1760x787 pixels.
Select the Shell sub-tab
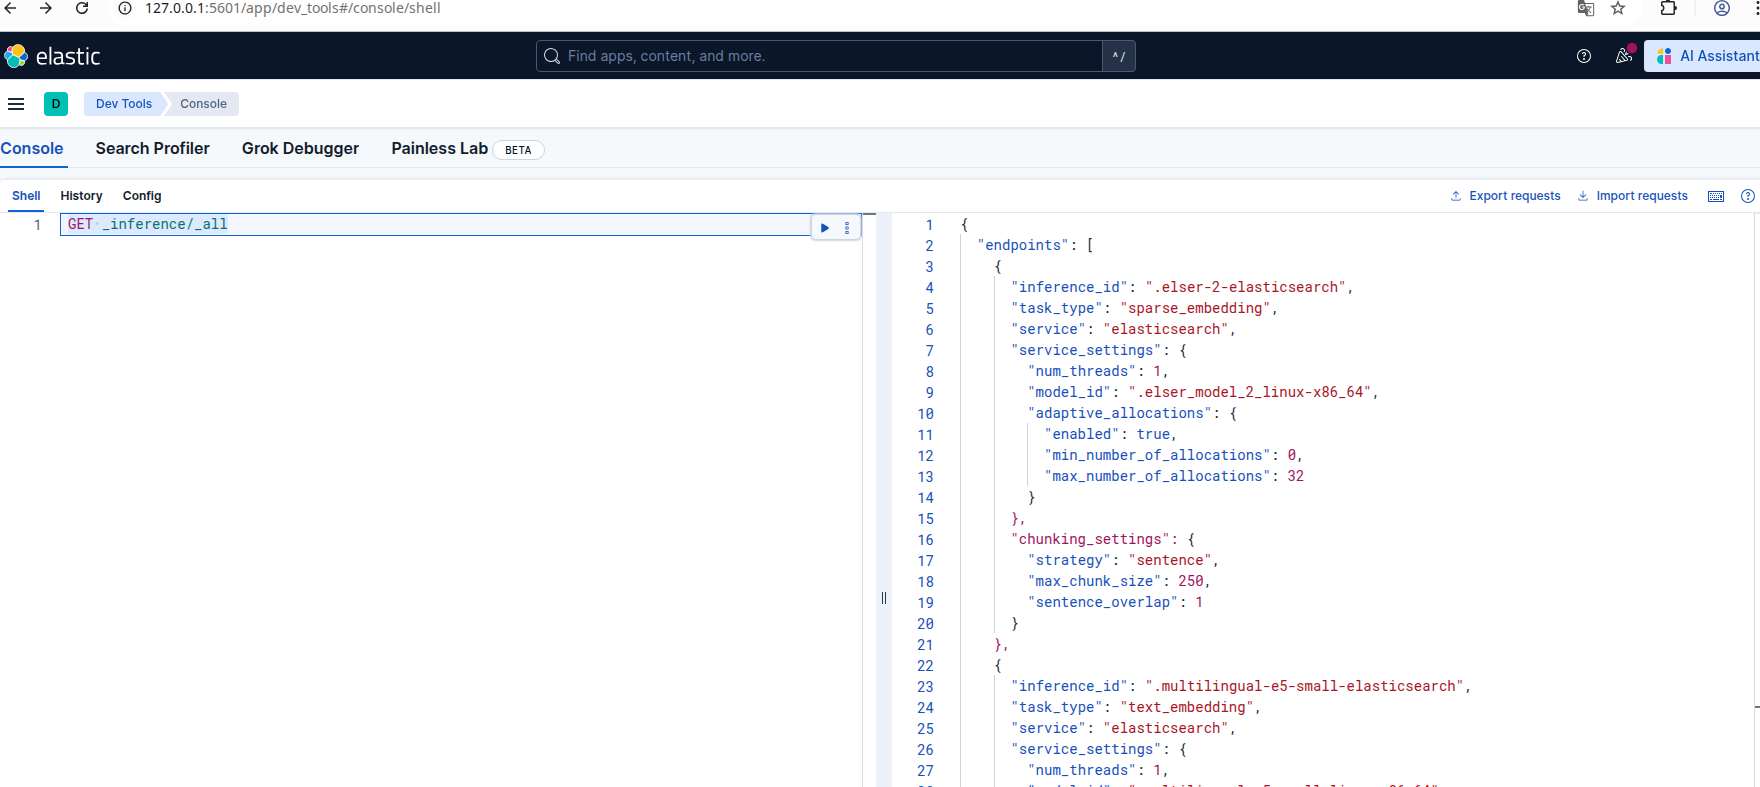26,196
